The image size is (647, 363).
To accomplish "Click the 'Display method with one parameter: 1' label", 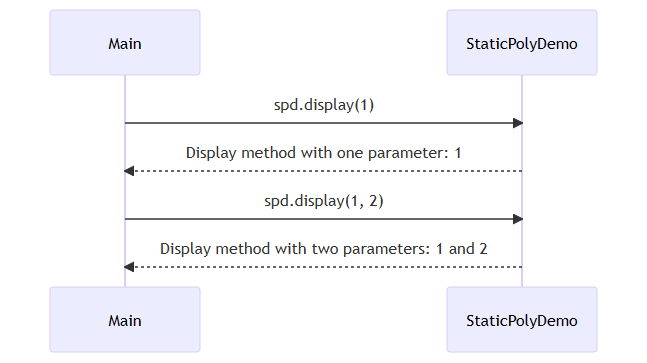I will tap(324, 153).
